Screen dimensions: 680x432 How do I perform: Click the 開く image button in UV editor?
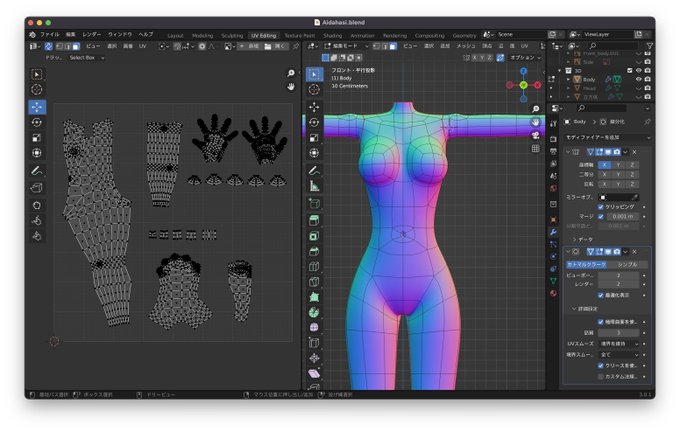[x=275, y=46]
